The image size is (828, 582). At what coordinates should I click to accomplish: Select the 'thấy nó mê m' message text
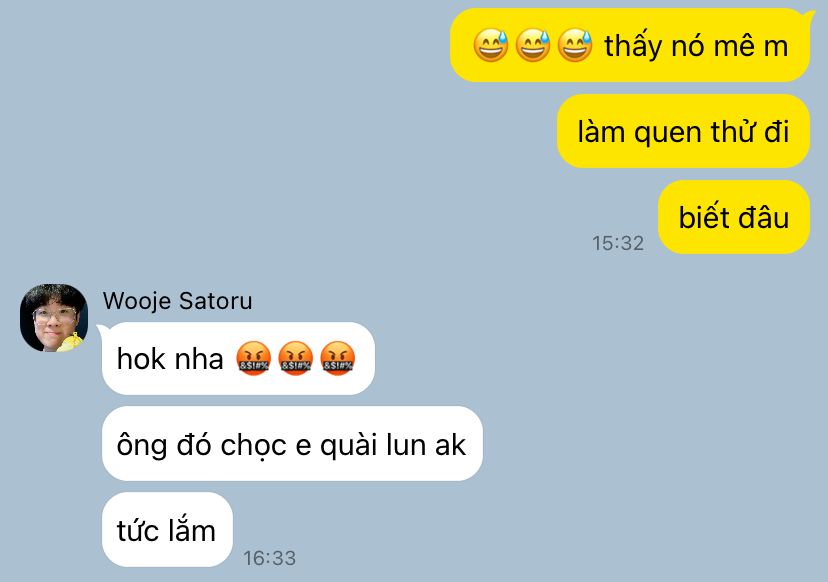pos(696,46)
